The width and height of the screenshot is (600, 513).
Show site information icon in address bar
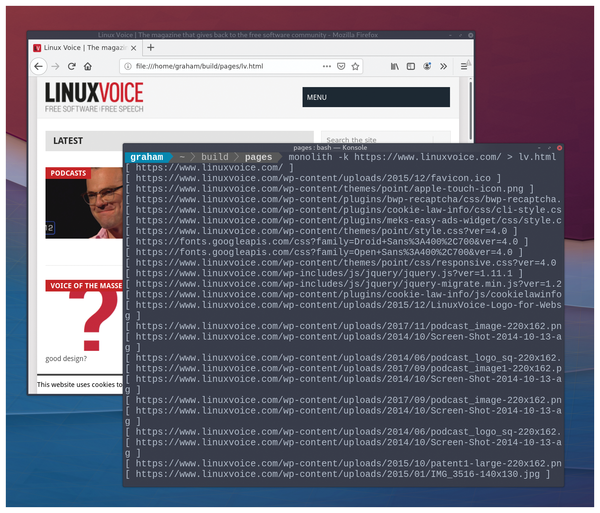[128, 66]
